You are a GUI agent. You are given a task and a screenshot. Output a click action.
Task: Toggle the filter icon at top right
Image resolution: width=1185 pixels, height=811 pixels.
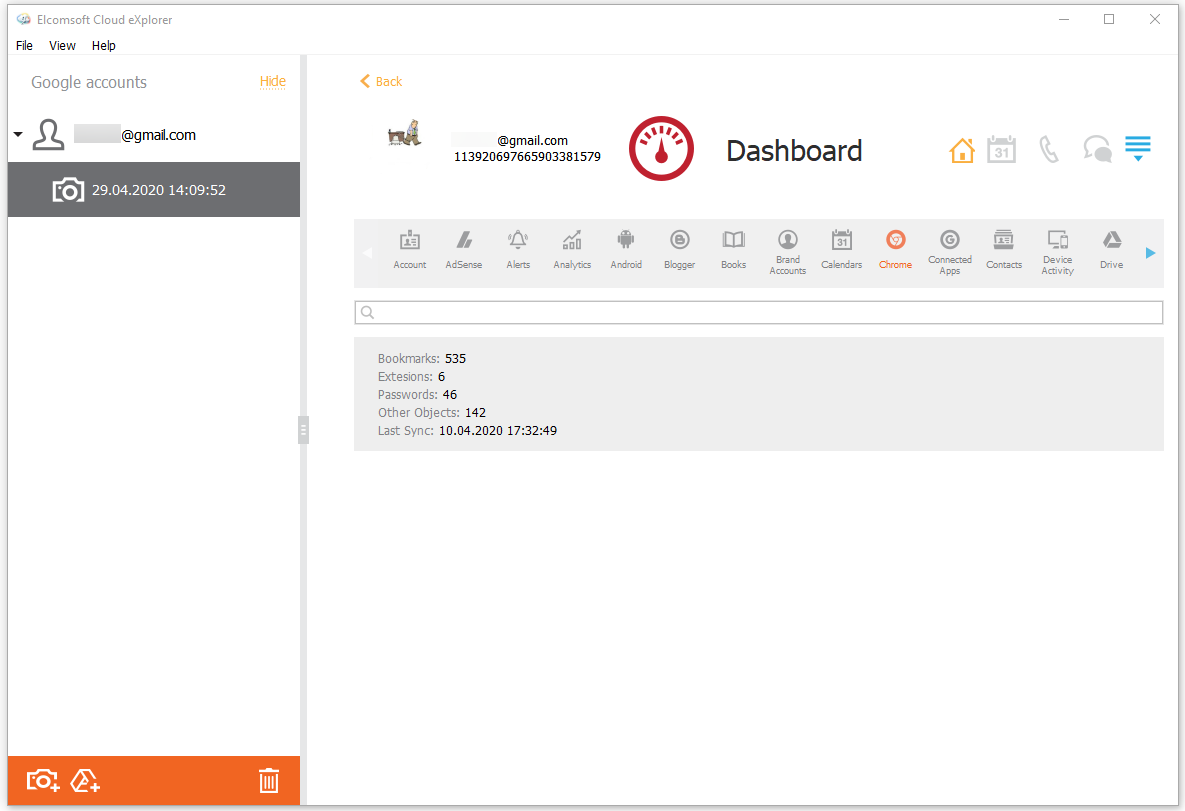coord(1137,148)
